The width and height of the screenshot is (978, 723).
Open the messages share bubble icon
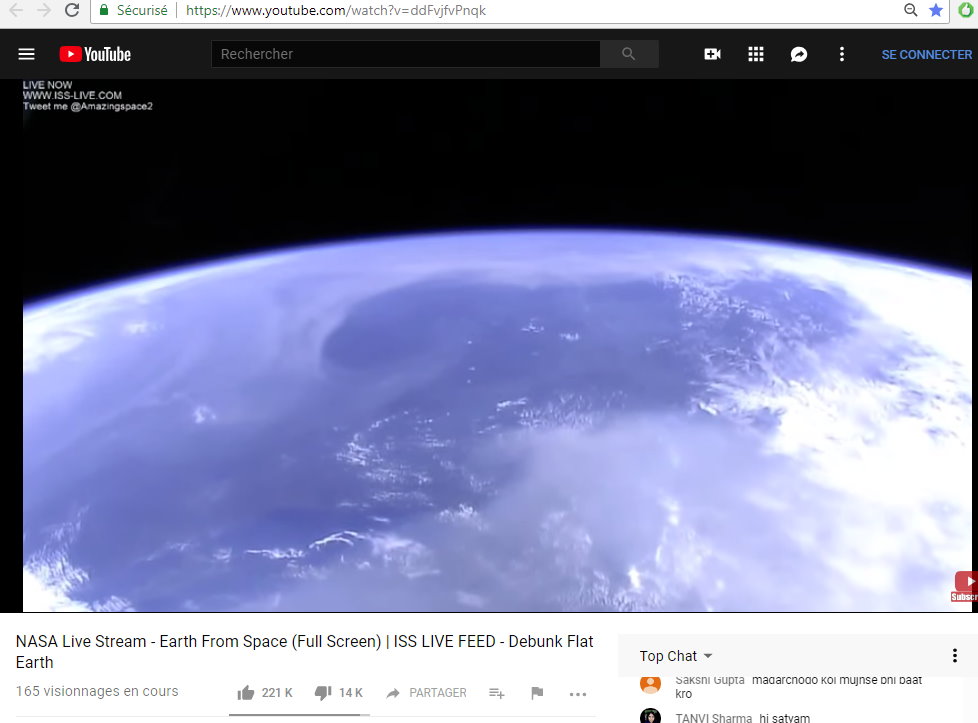799,55
